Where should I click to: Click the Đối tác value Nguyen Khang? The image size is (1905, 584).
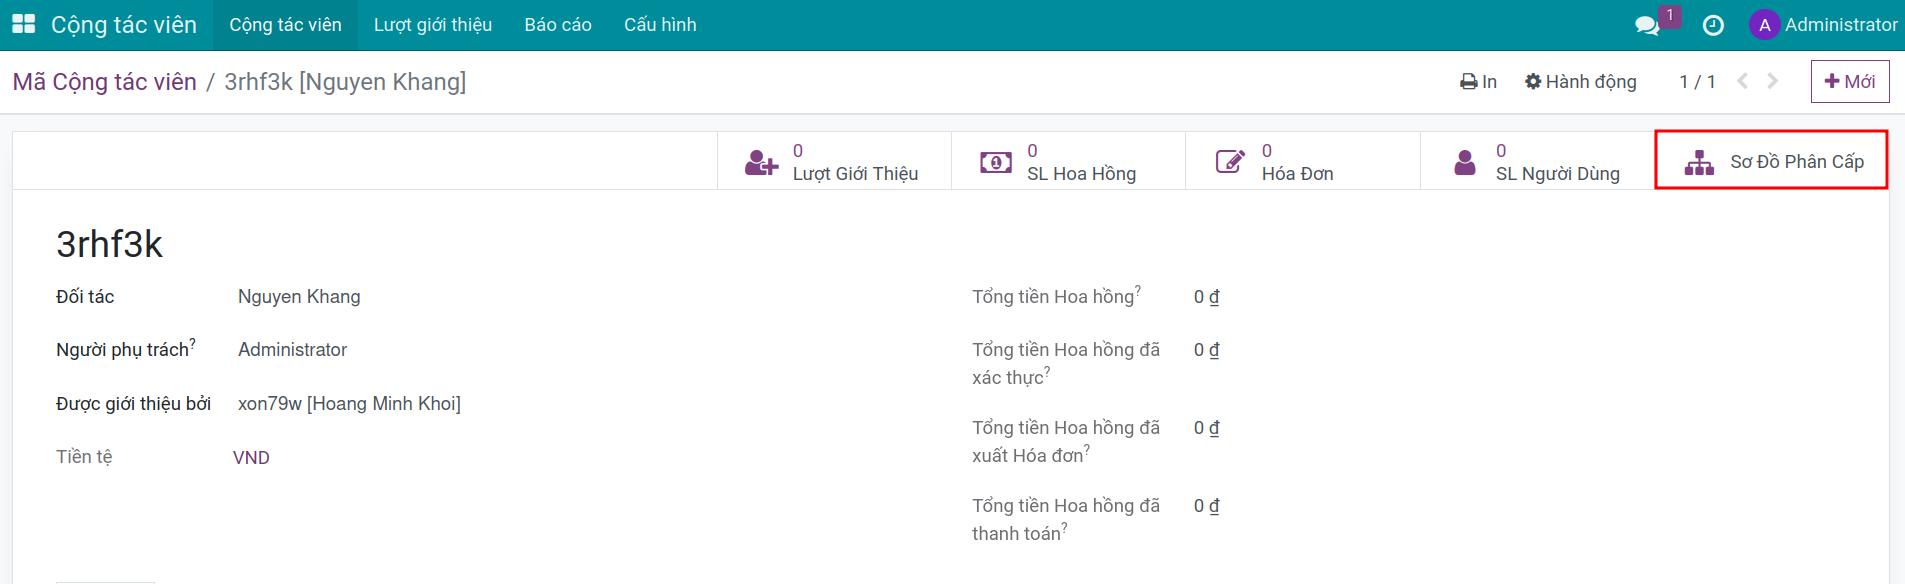click(x=299, y=297)
